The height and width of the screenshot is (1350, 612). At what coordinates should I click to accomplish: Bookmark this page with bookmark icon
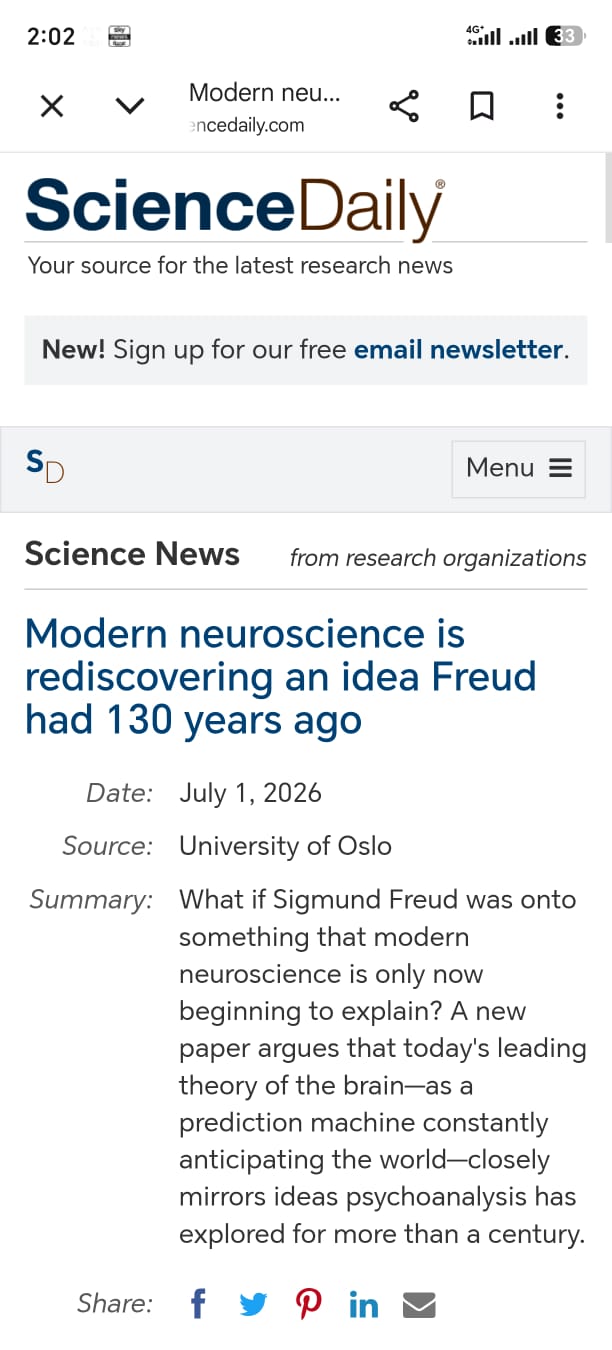point(482,106)
